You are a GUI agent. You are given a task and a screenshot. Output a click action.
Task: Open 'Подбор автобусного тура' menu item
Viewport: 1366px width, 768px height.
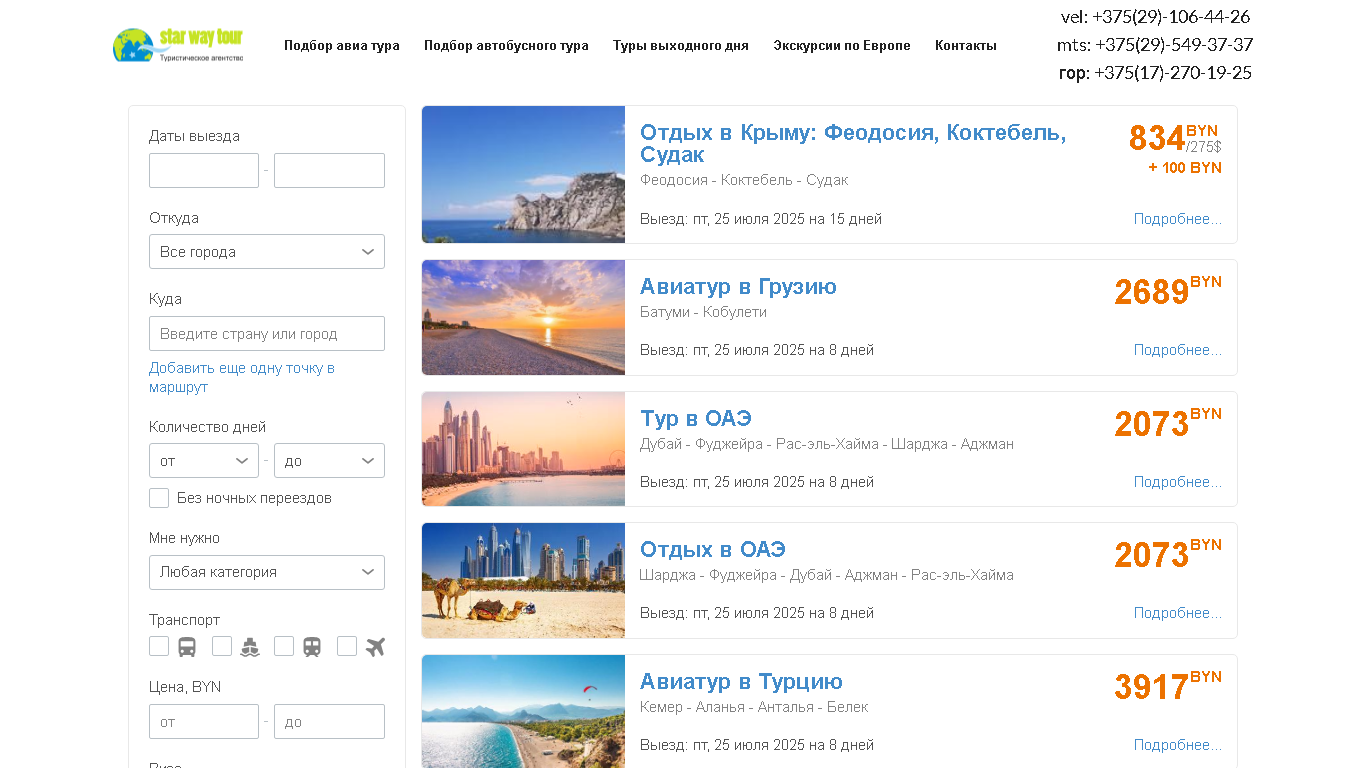(506, 45)
